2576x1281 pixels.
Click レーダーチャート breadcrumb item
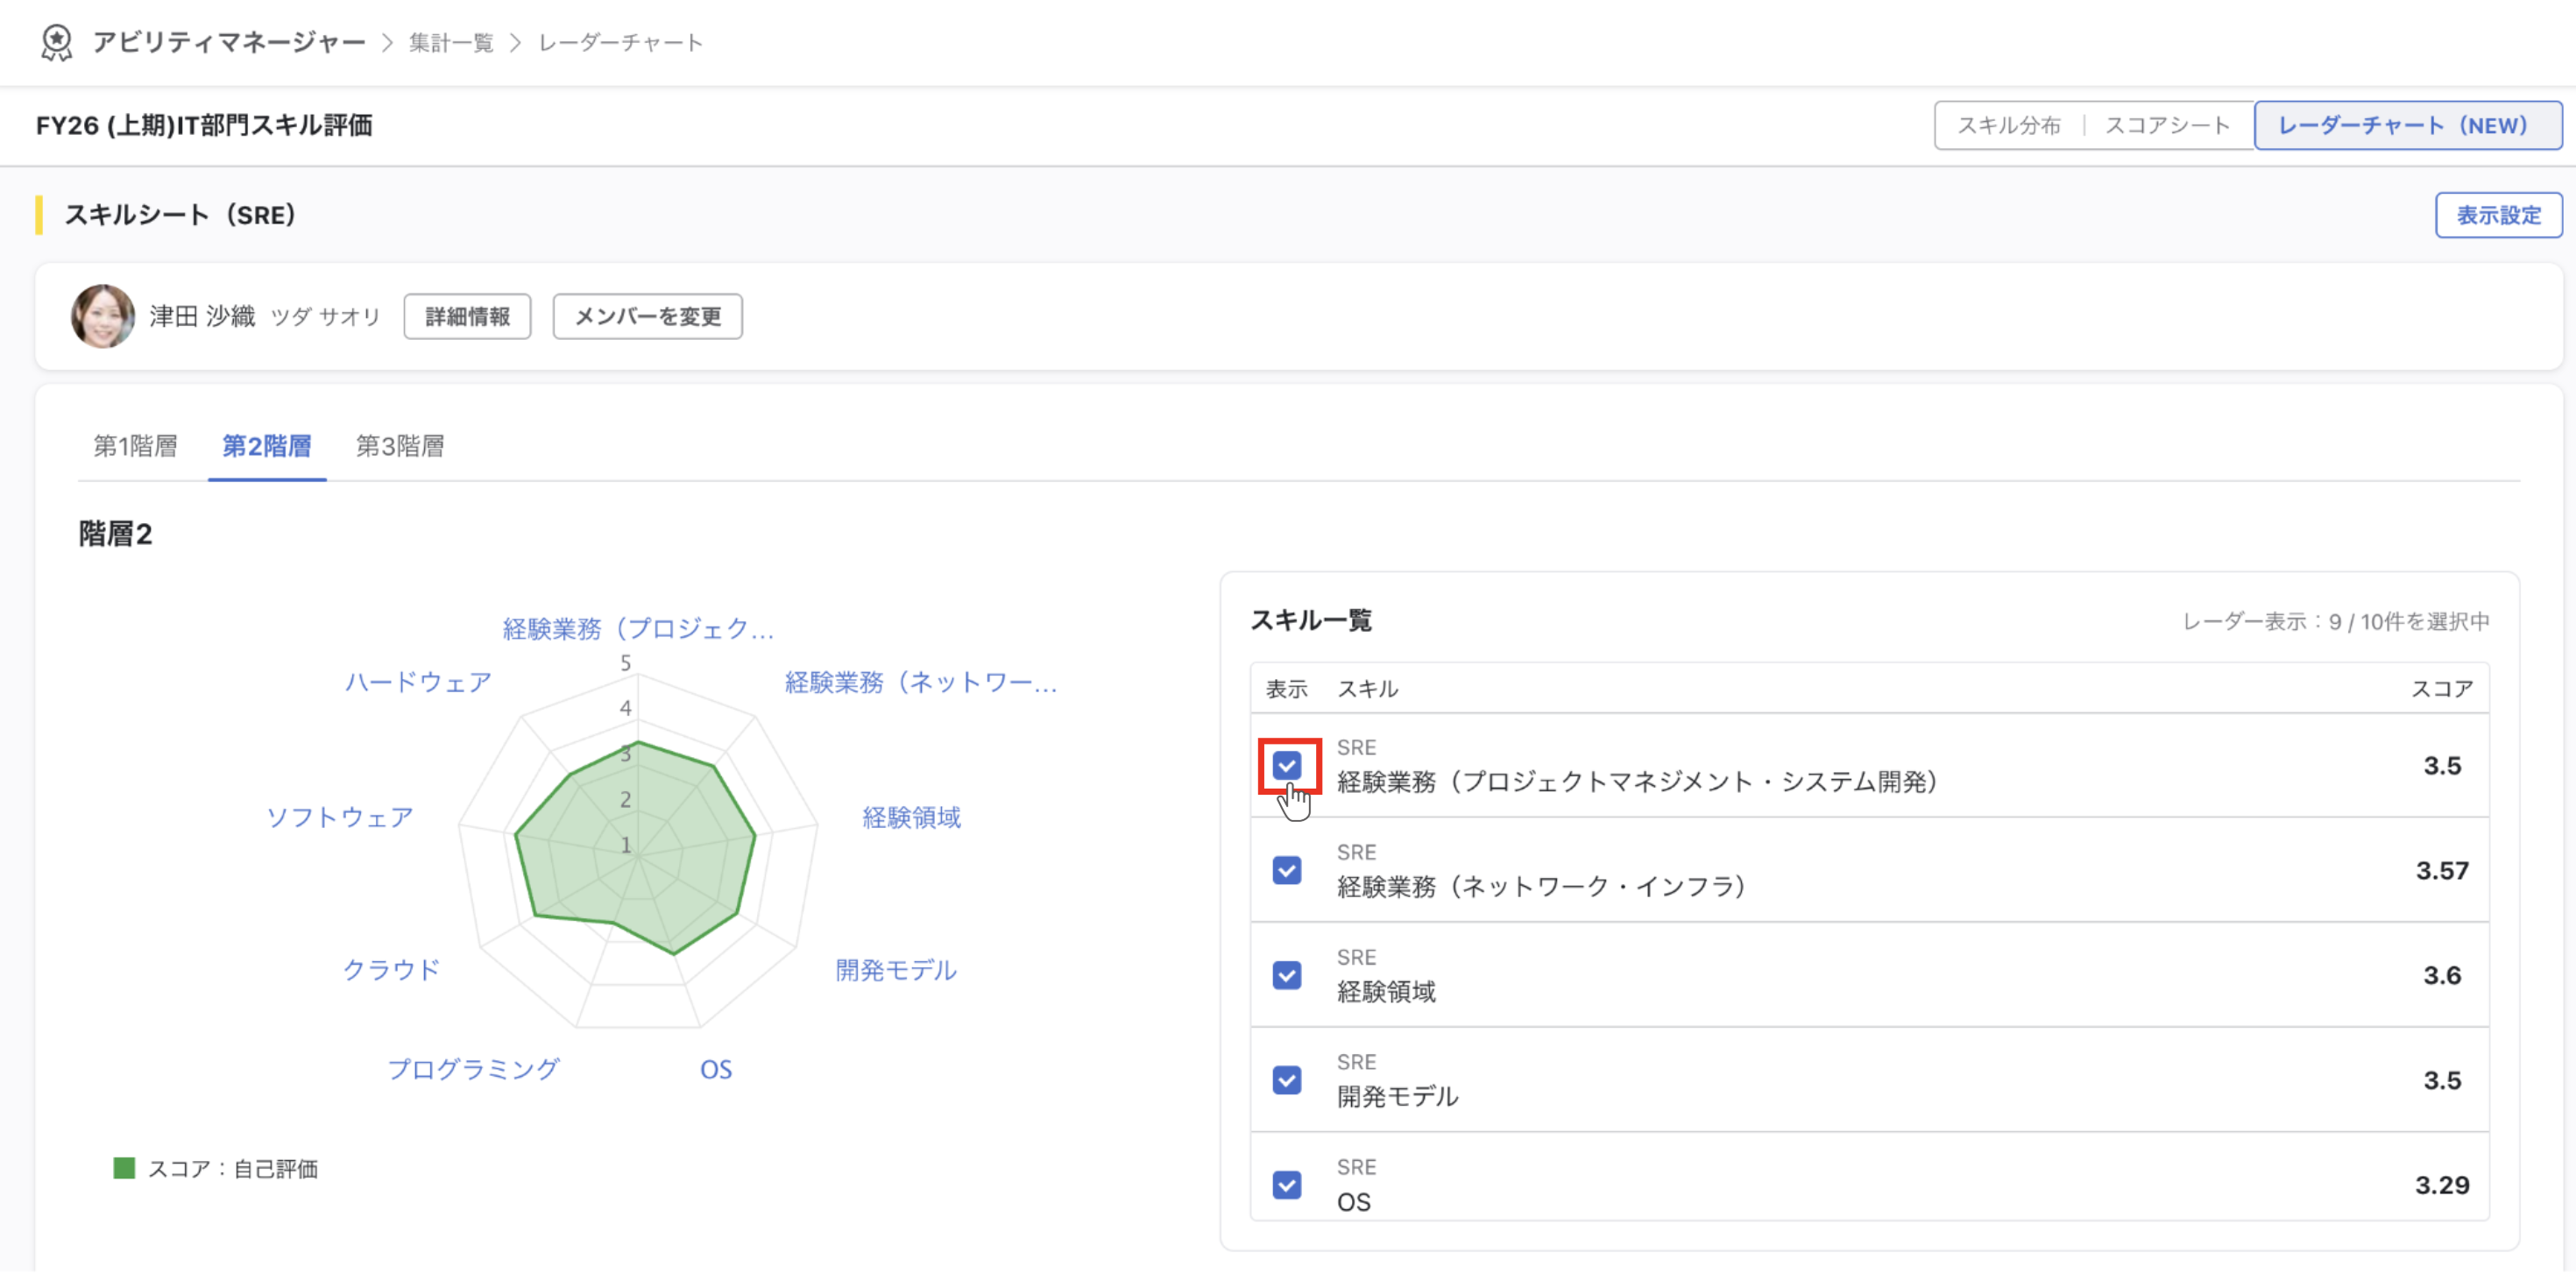click(x=620, y=43)
